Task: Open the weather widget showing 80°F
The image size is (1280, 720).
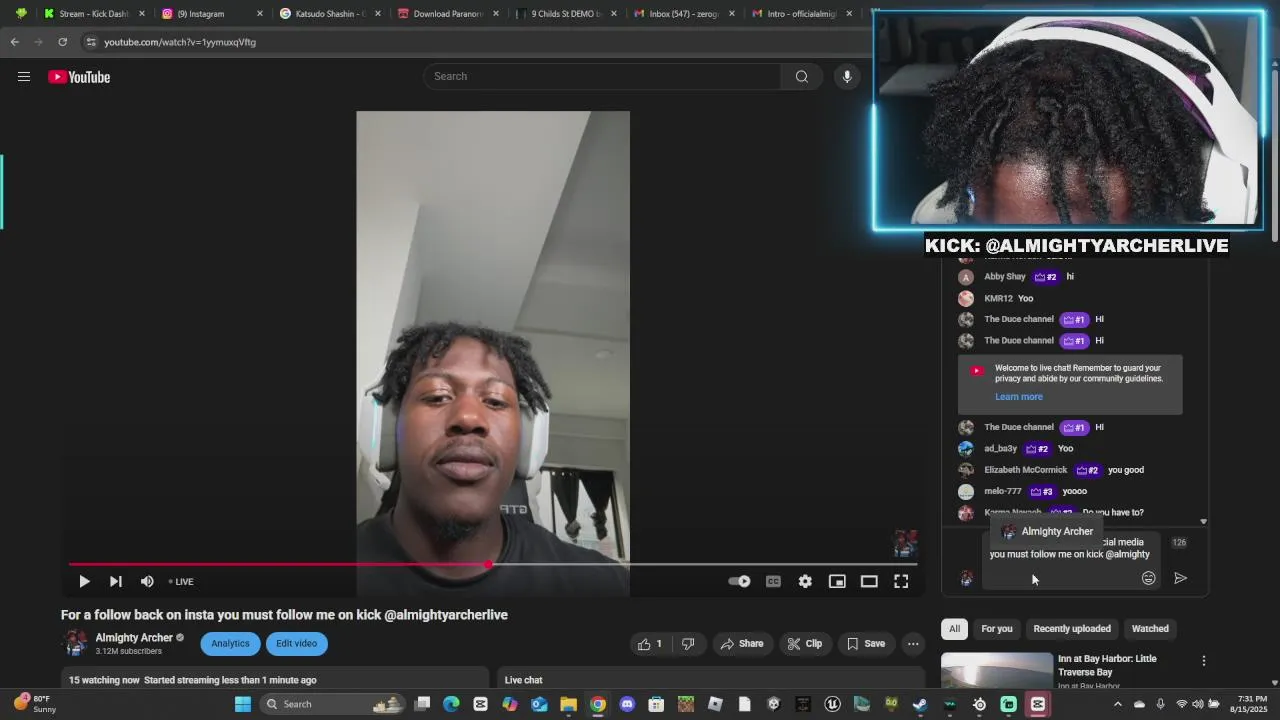Action: coord(35,704)
